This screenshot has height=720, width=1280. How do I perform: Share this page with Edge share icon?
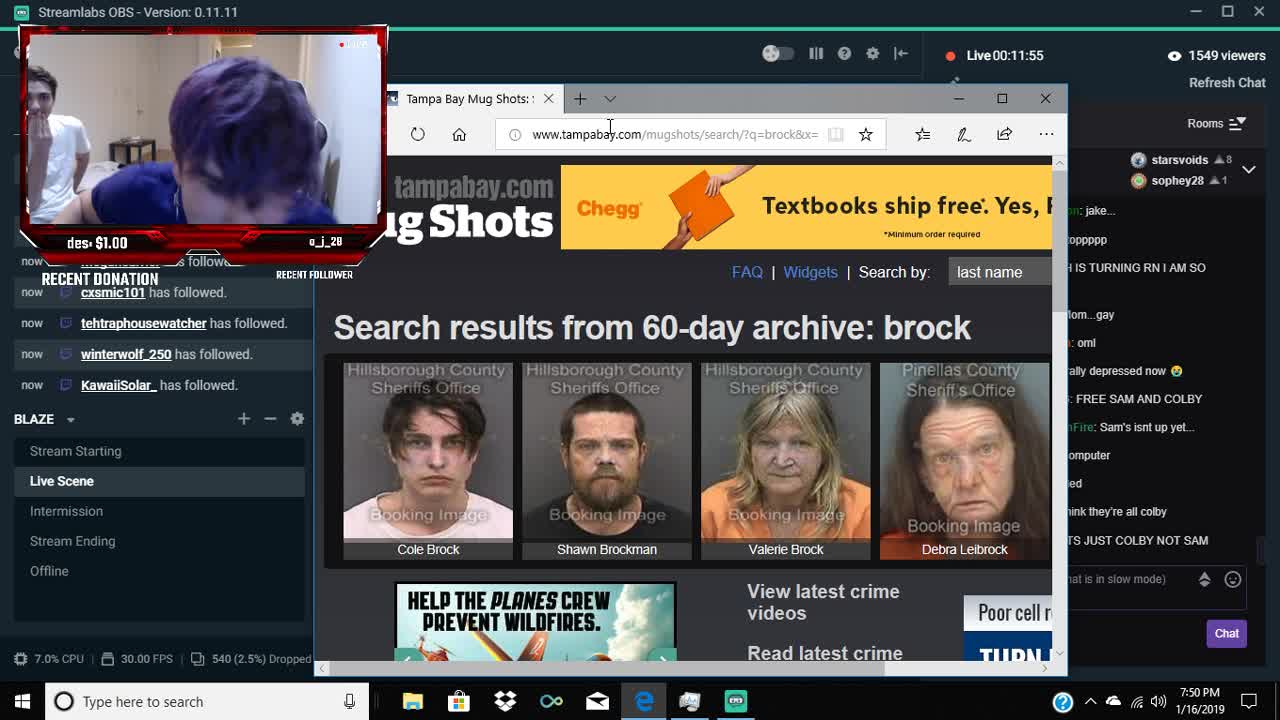point(1004,134)
